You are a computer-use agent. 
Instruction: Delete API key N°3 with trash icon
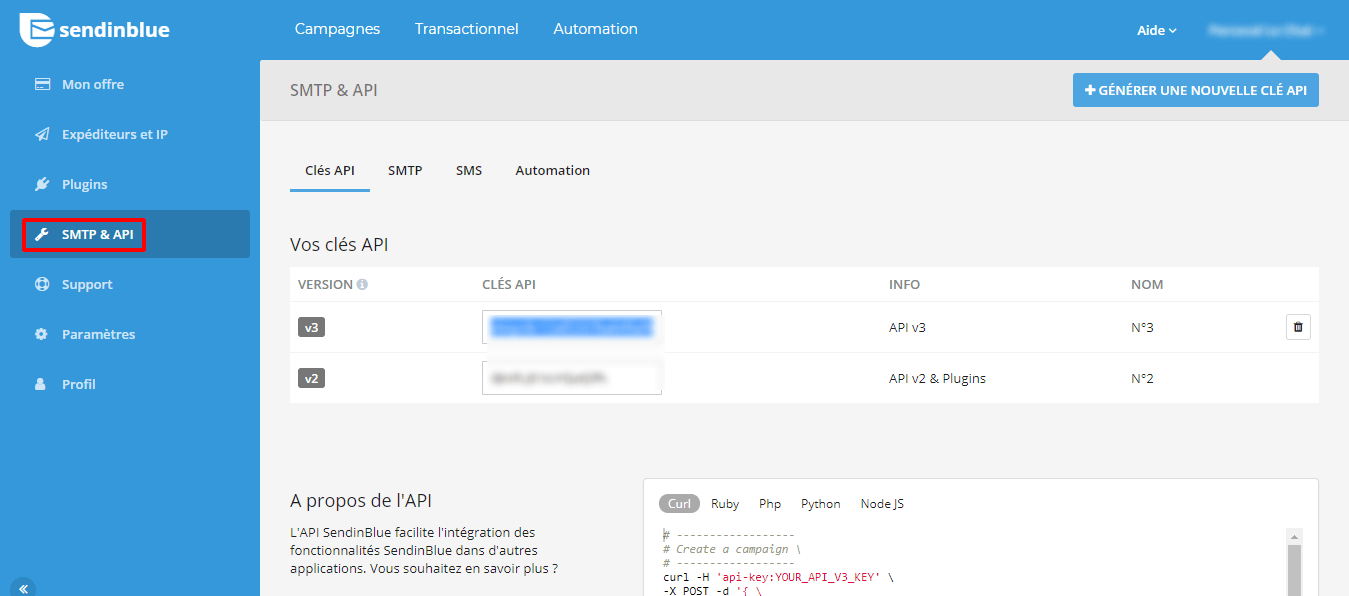(x=1298, y=327)
